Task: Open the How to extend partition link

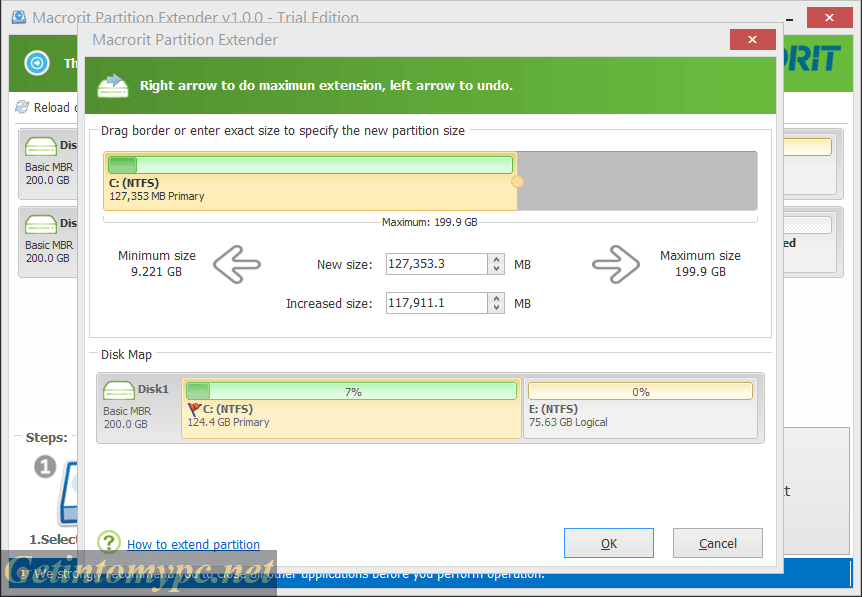Action: pyautogui.click(x=193, y=544)
